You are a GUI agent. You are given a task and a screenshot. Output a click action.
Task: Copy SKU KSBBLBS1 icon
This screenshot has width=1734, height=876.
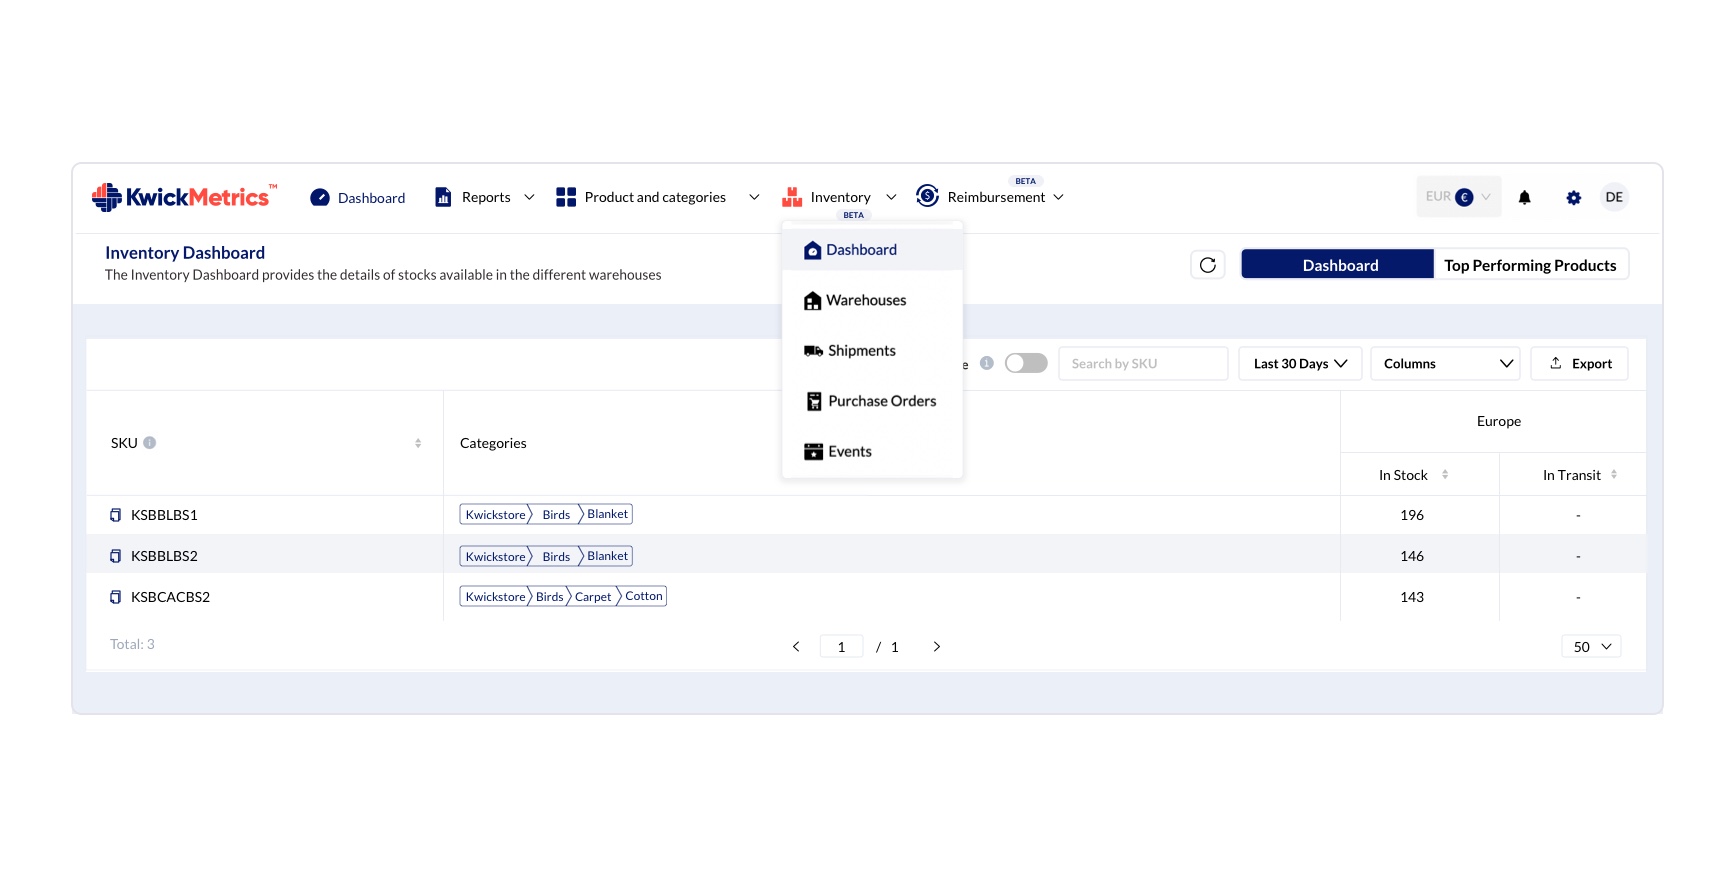[x=116, y=515]
